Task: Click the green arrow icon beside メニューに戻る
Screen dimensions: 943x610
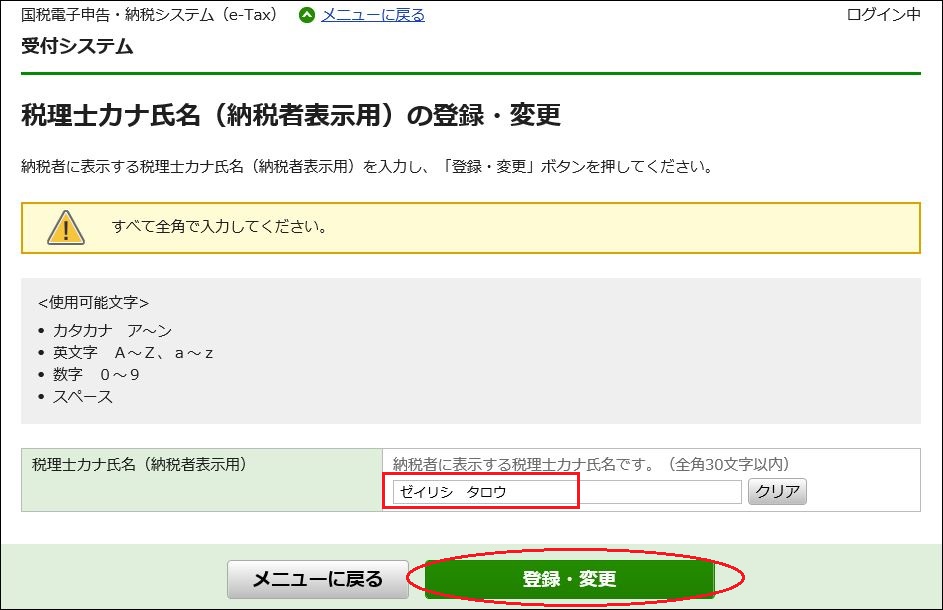Action: [307, 15]
